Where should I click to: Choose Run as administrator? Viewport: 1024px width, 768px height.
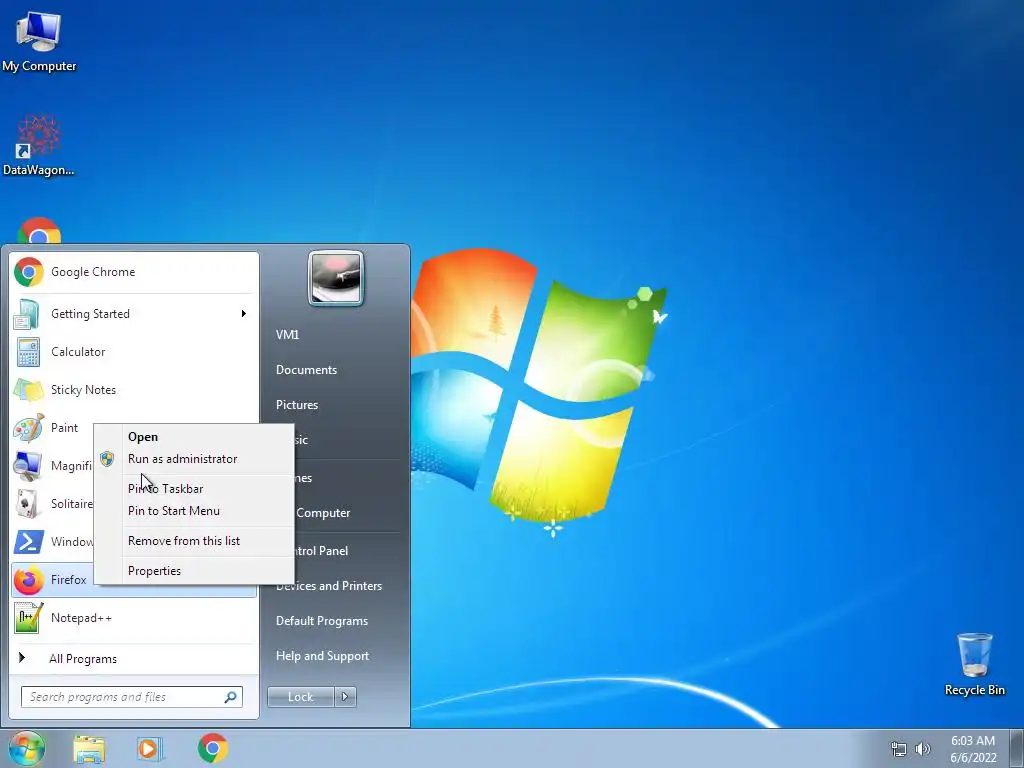(194, 459)
